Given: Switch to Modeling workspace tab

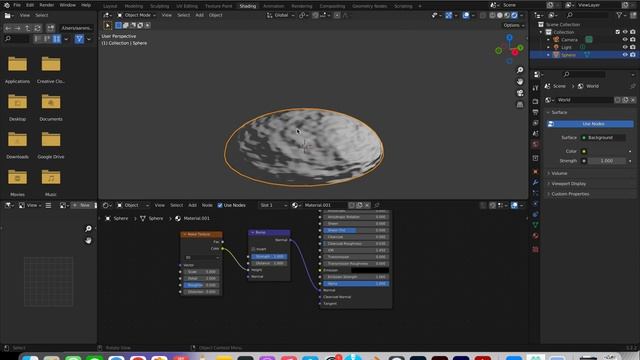Looking at the screenshot, I should [x=134, y=6].
